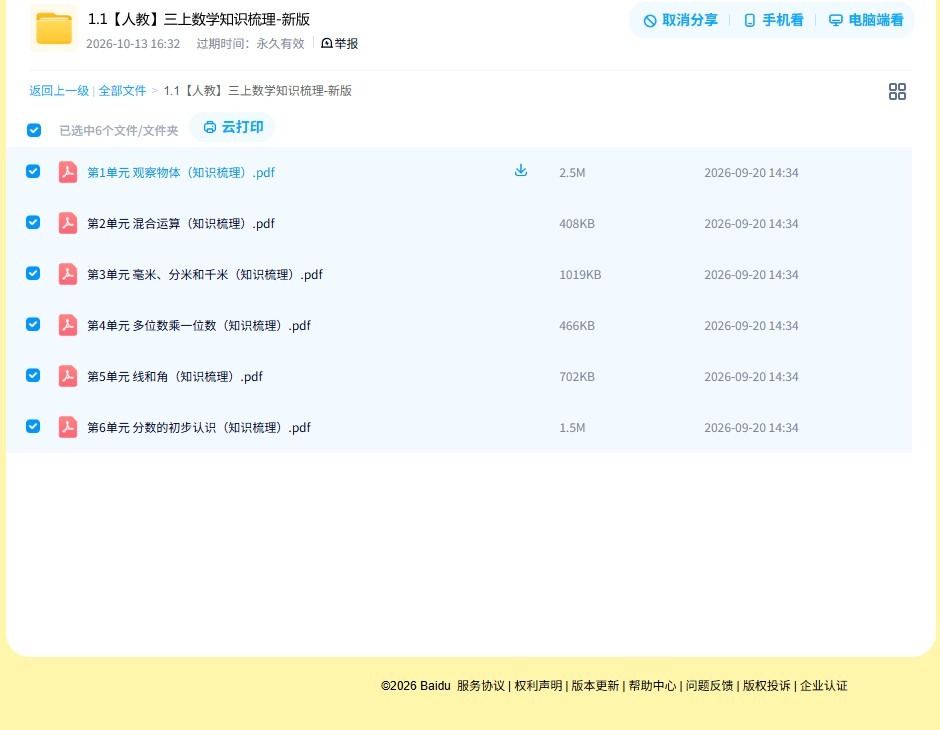Click PDF icon of 第2单元 混合运算
940x730 pixels.
[x=68, y=223]
